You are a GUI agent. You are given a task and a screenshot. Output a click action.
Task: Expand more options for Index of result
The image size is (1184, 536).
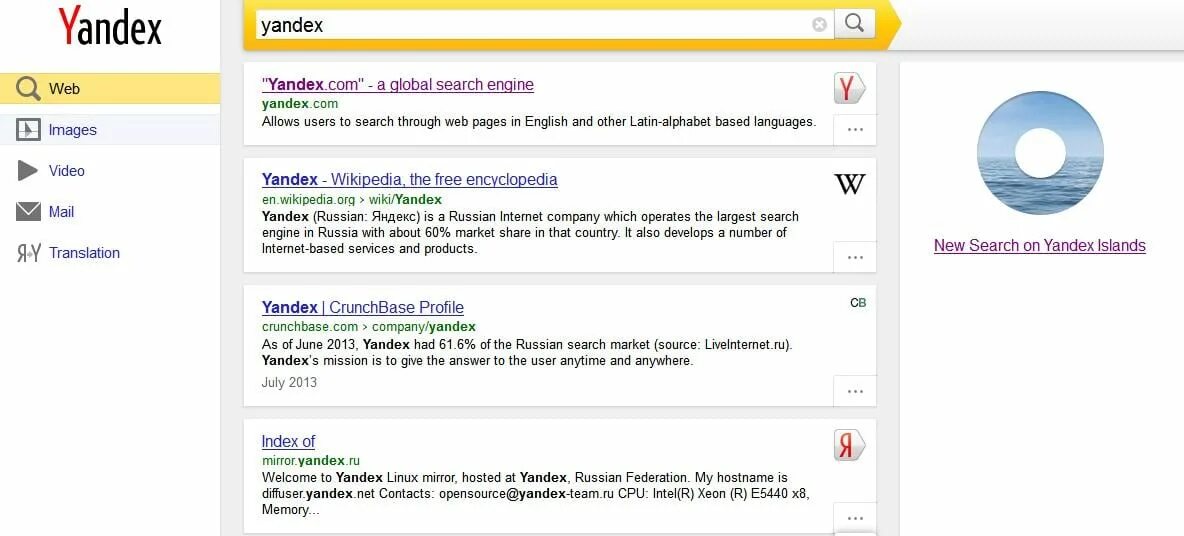(855, 519)
